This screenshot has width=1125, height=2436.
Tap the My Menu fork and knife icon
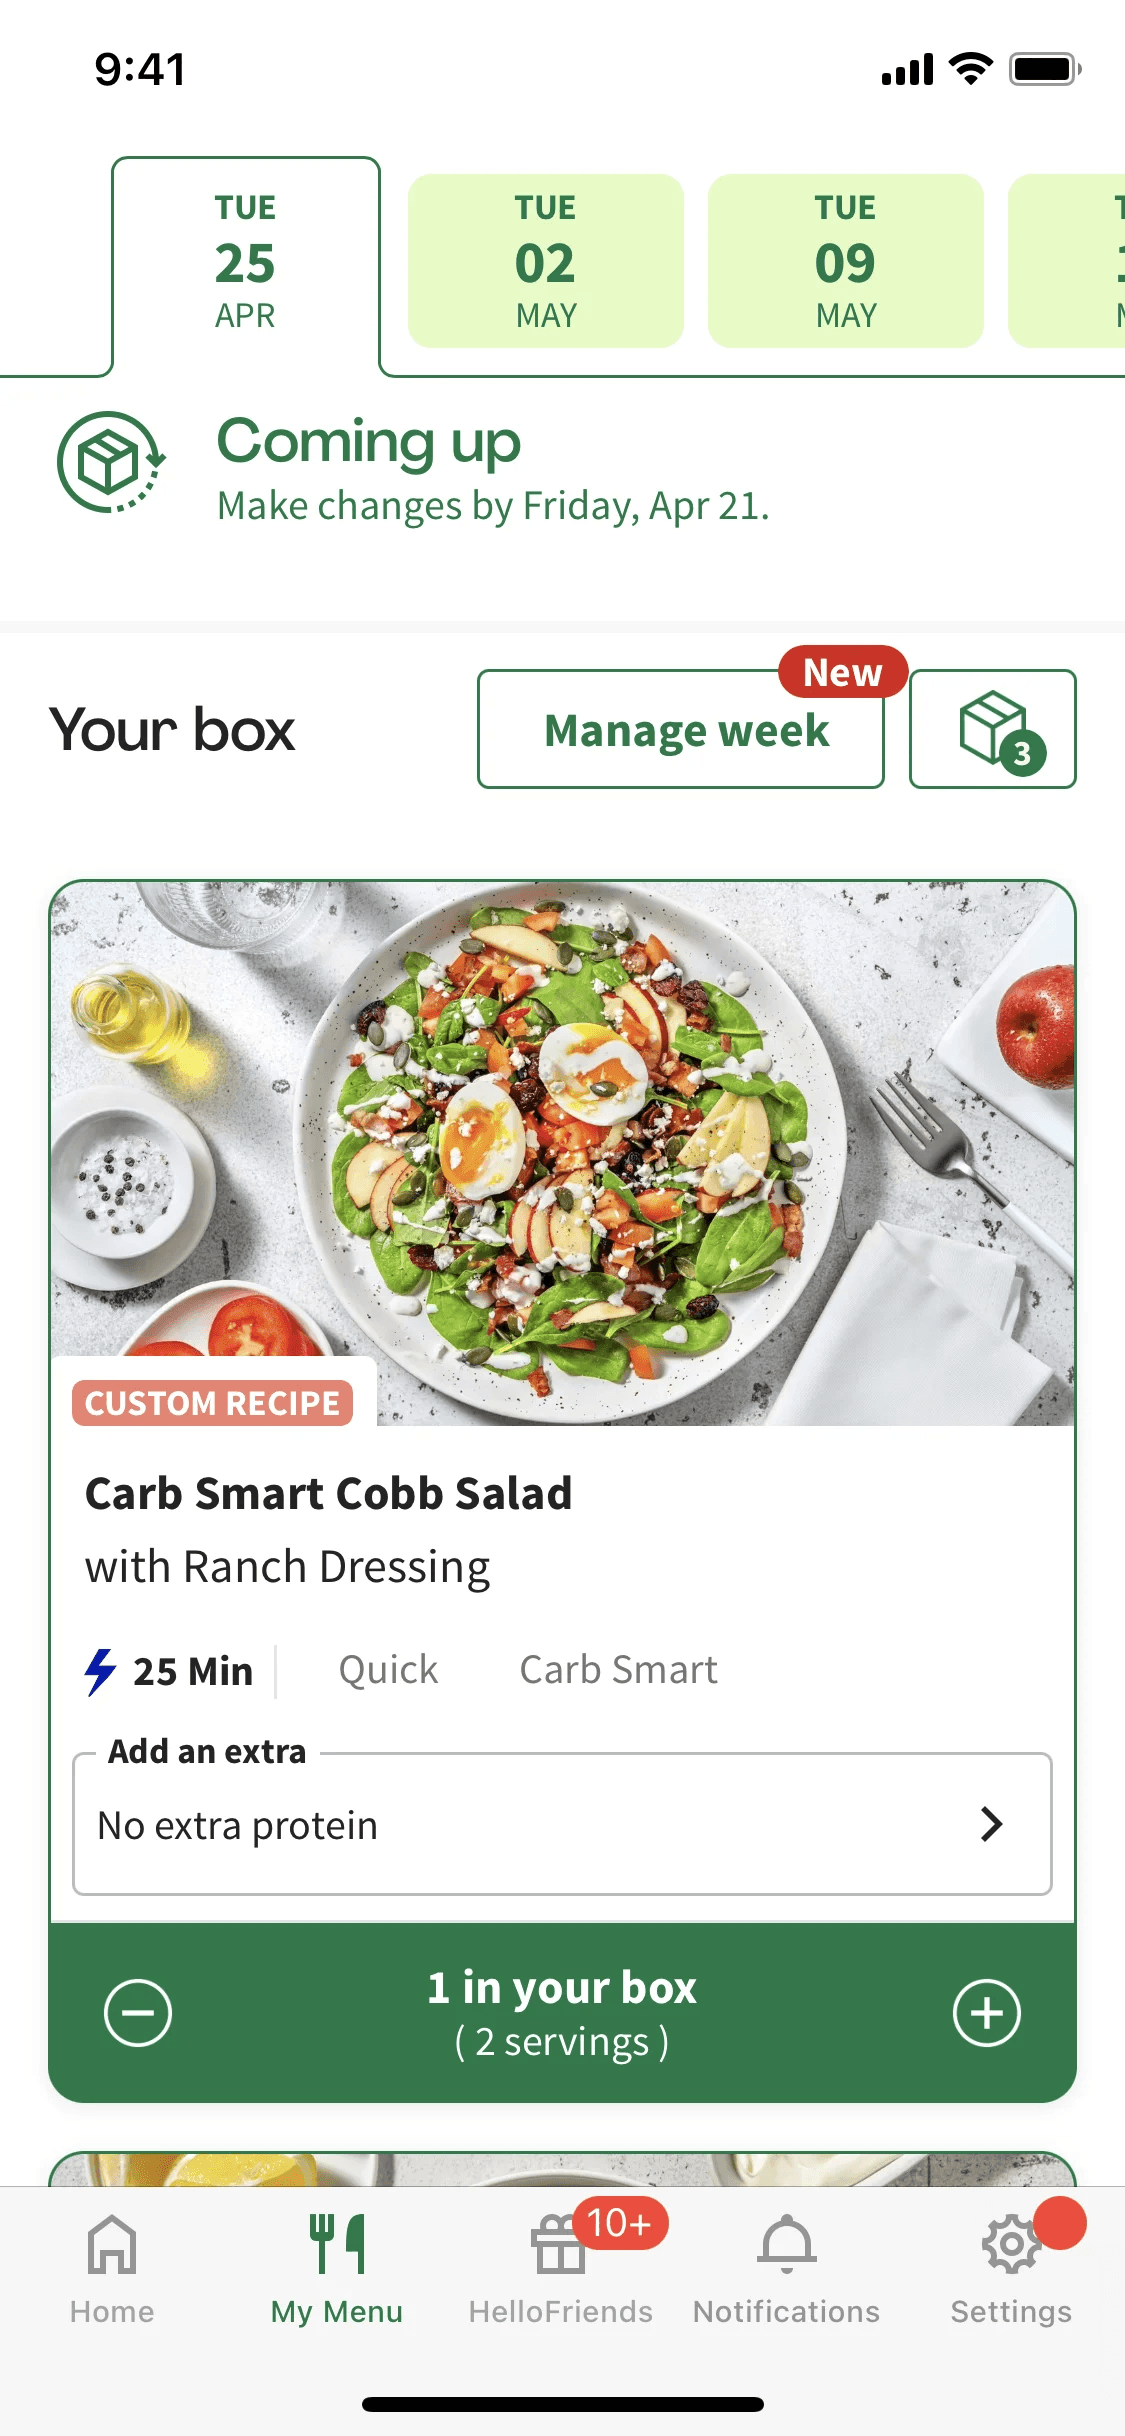click(x=337, y=2244)
